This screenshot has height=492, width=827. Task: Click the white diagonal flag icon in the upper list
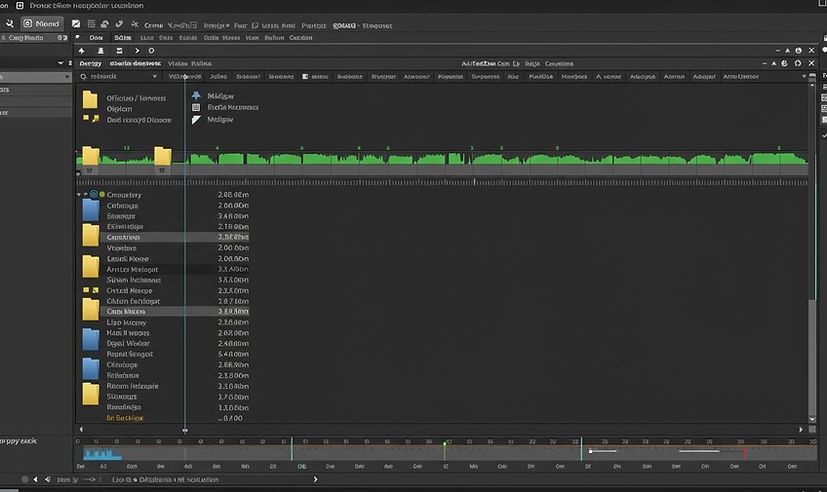click(196, 120)
